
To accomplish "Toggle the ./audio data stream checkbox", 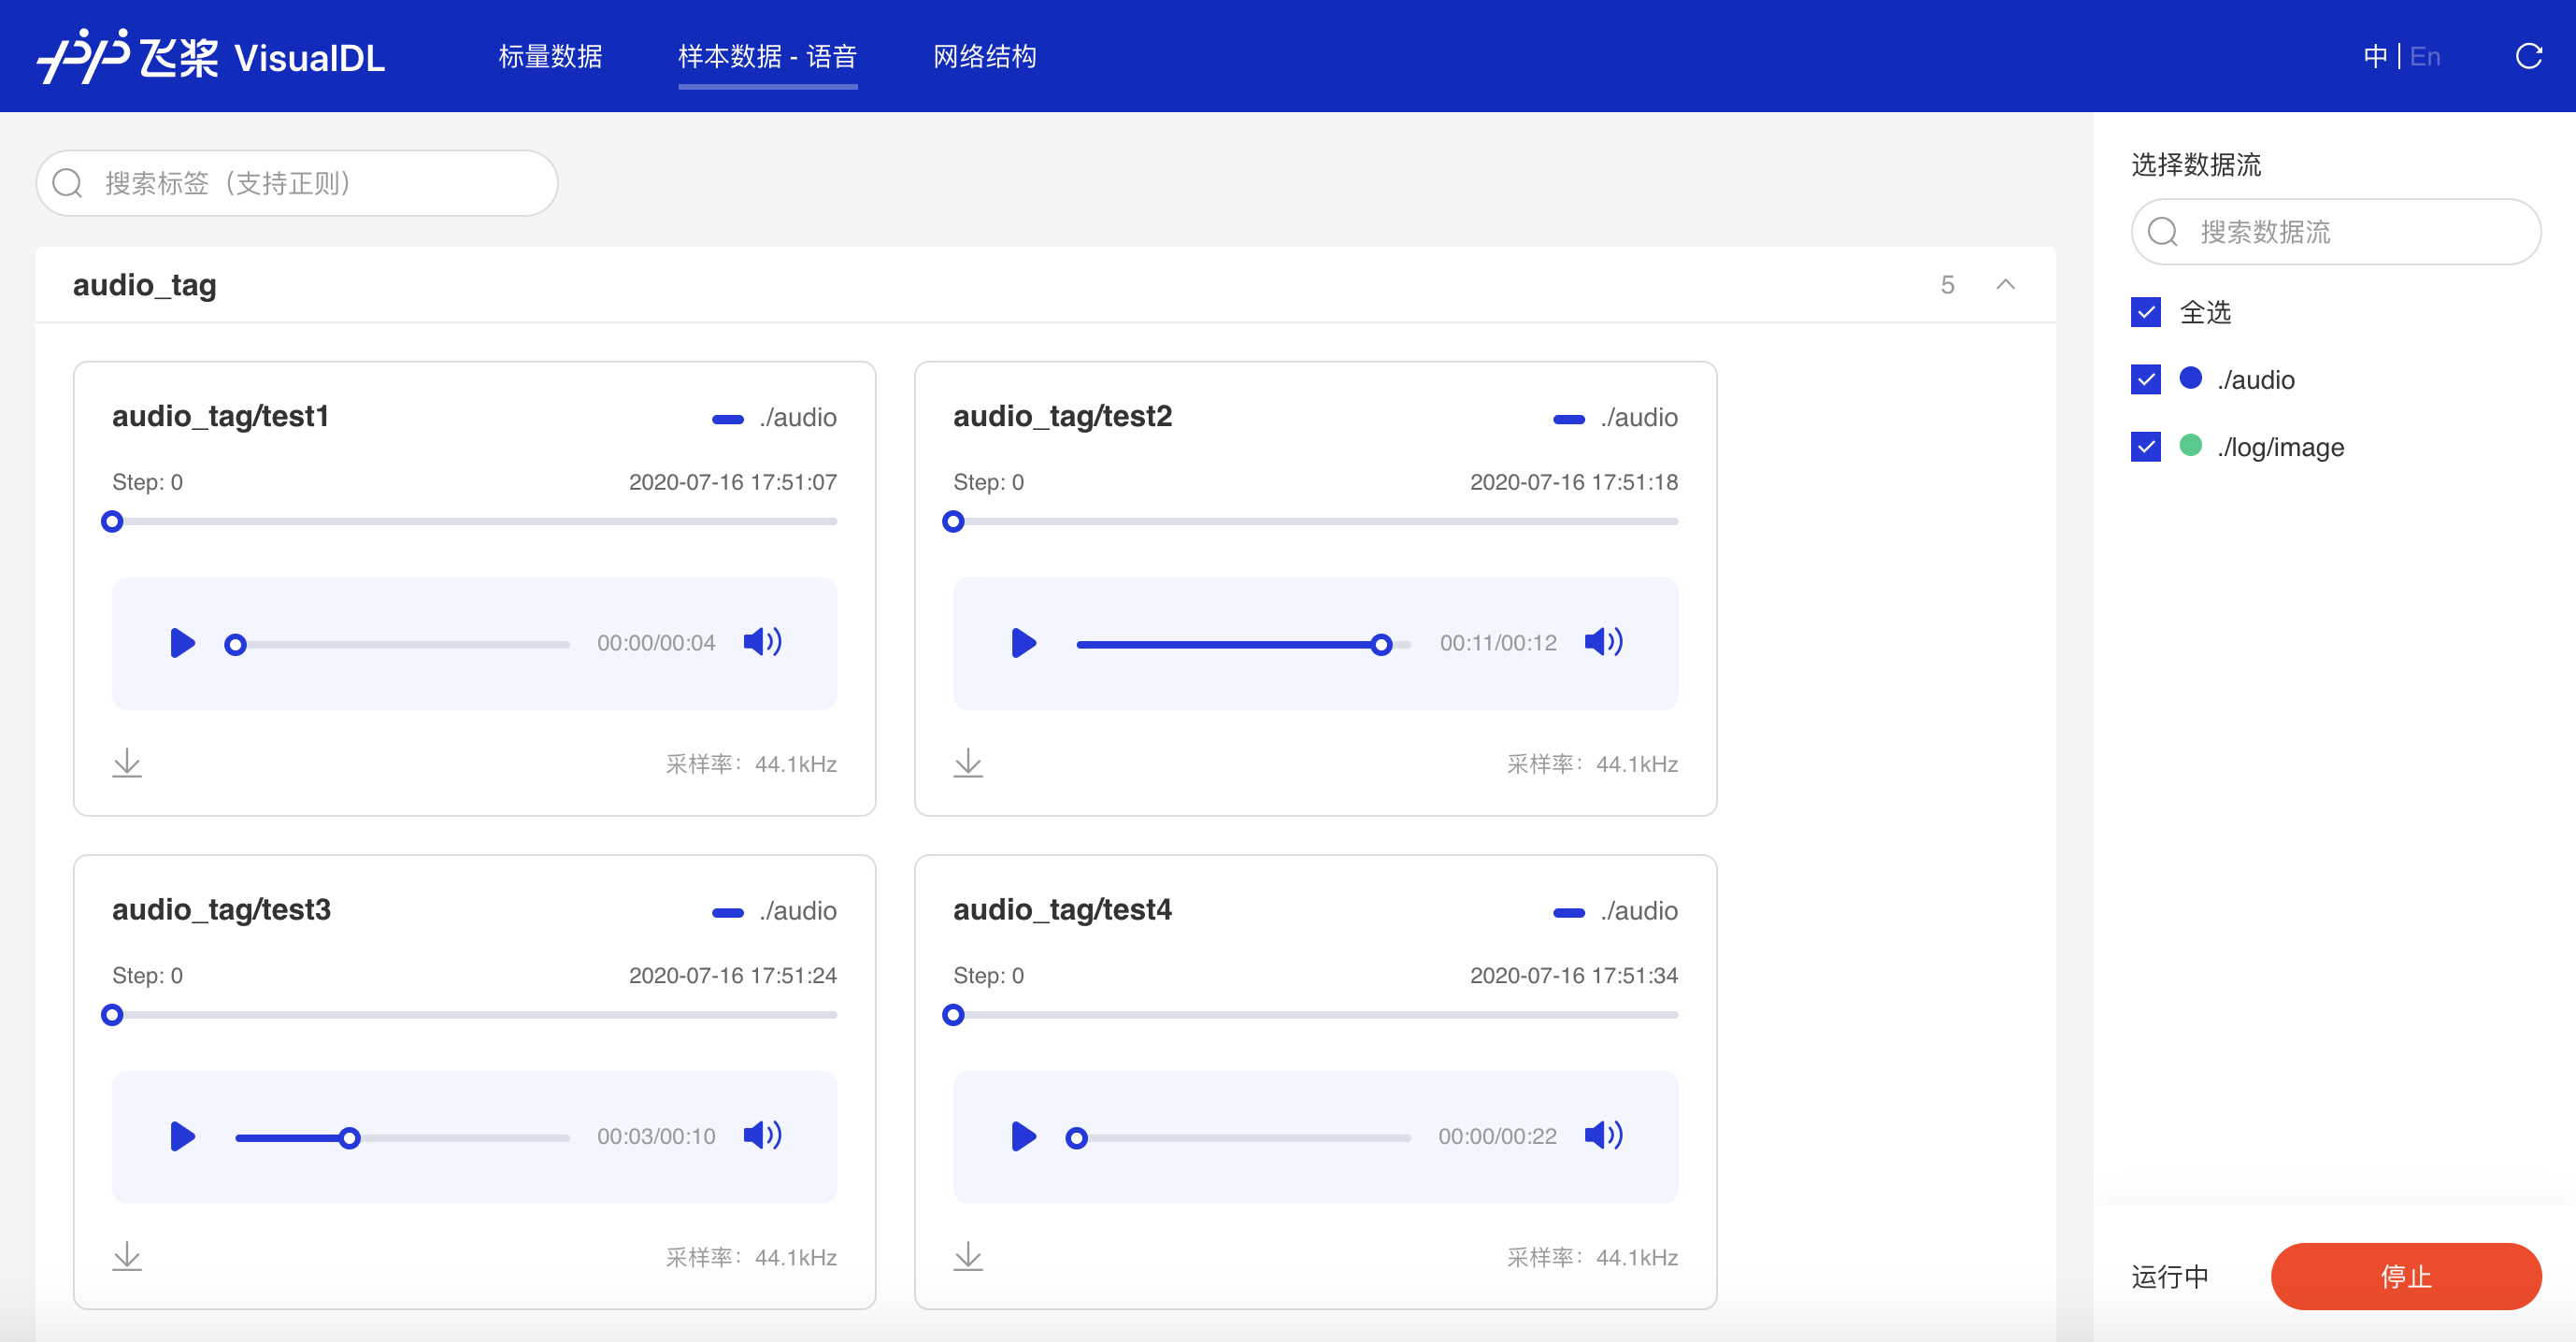I will tap(2146, 380).
